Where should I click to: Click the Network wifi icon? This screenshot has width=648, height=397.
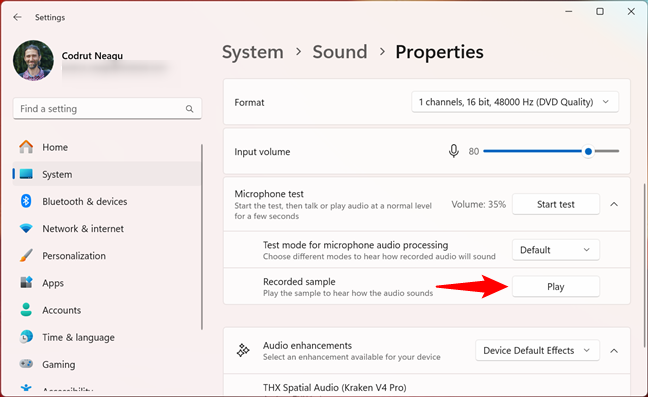(x=26, y=228)
